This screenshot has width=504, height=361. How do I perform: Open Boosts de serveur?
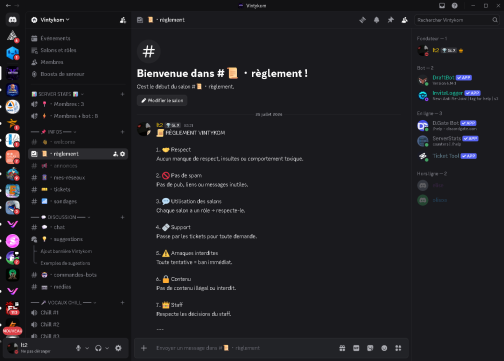[x=78, y=74]
